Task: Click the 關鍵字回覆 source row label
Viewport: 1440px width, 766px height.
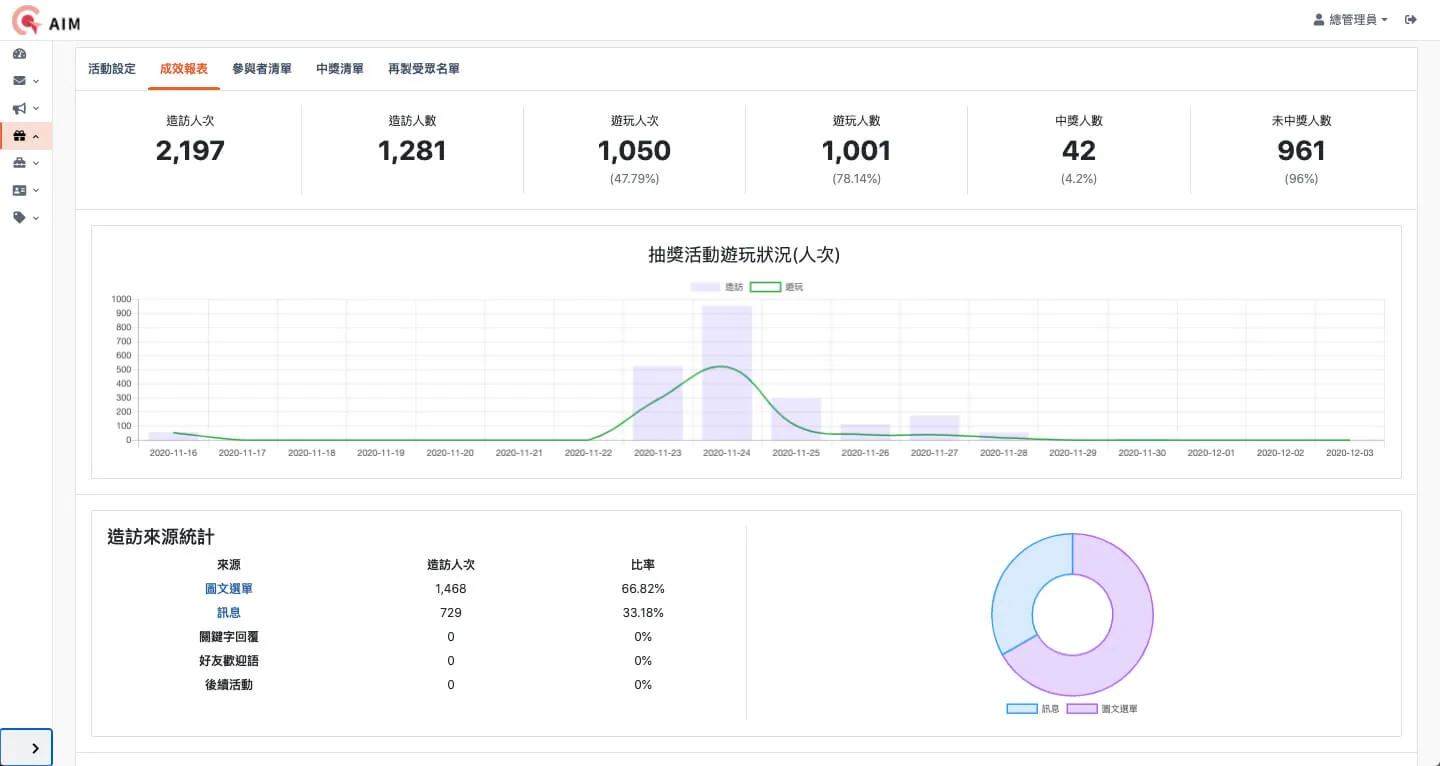Action: click(x=229, y=637)
